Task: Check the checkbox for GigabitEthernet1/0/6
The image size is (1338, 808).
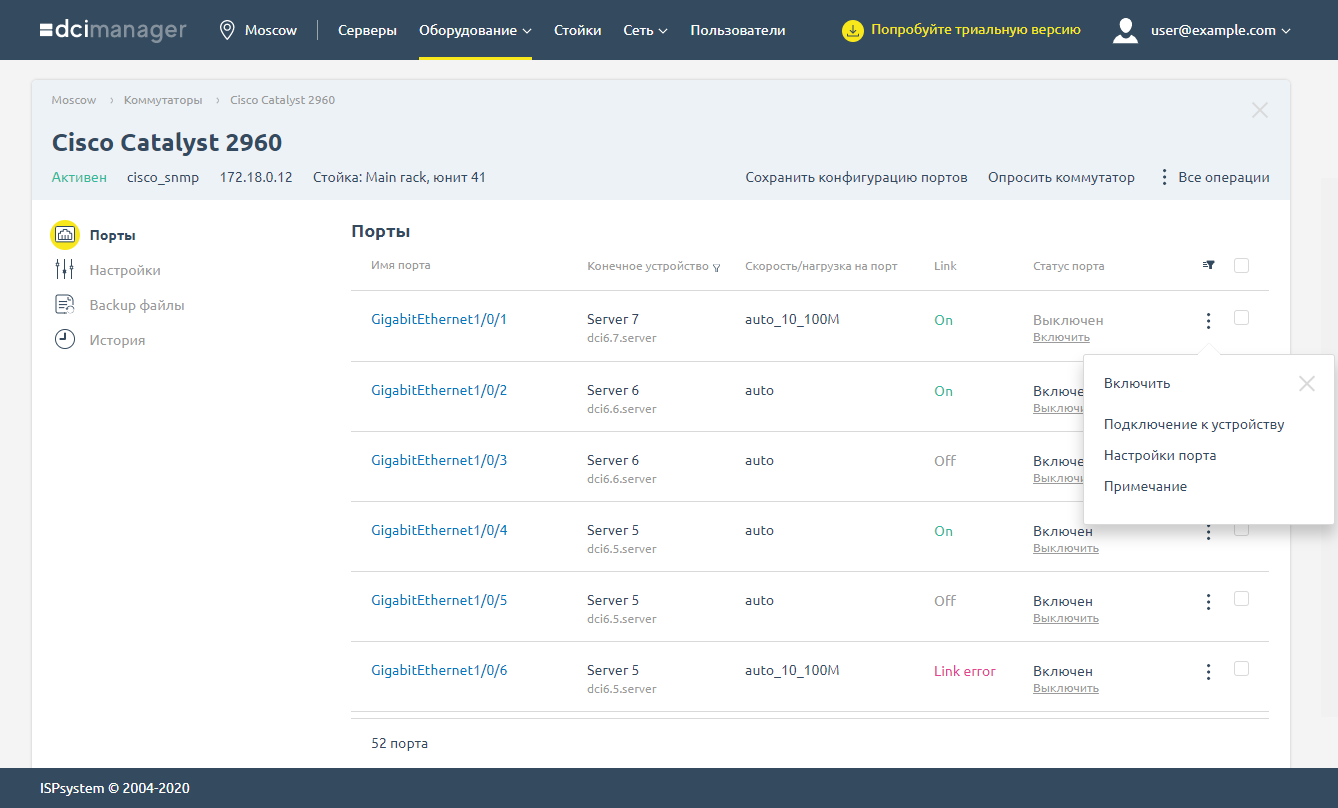Action: tap(1241, 671)
